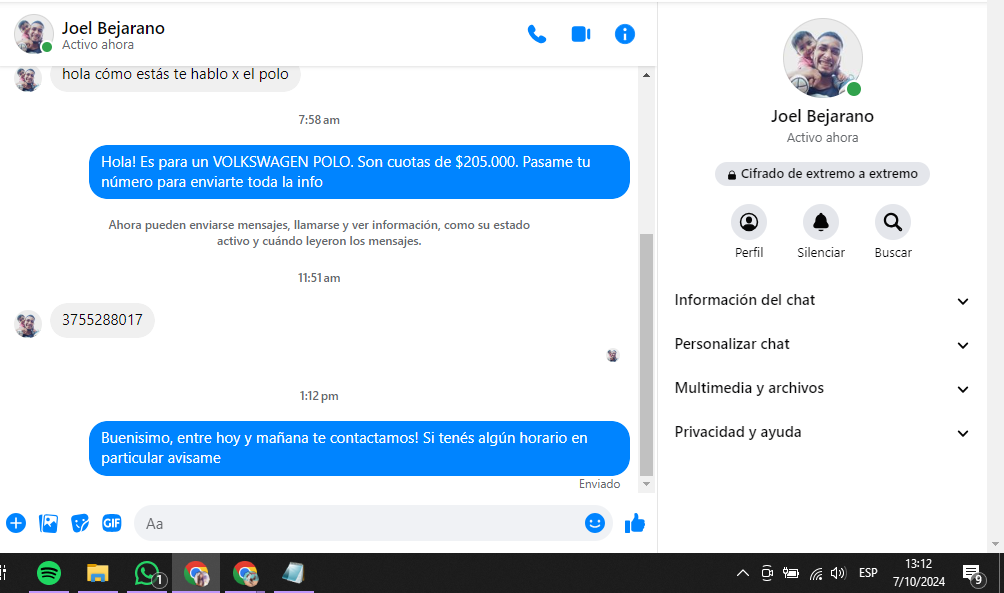Open the sticker picker

pos(80,523)
